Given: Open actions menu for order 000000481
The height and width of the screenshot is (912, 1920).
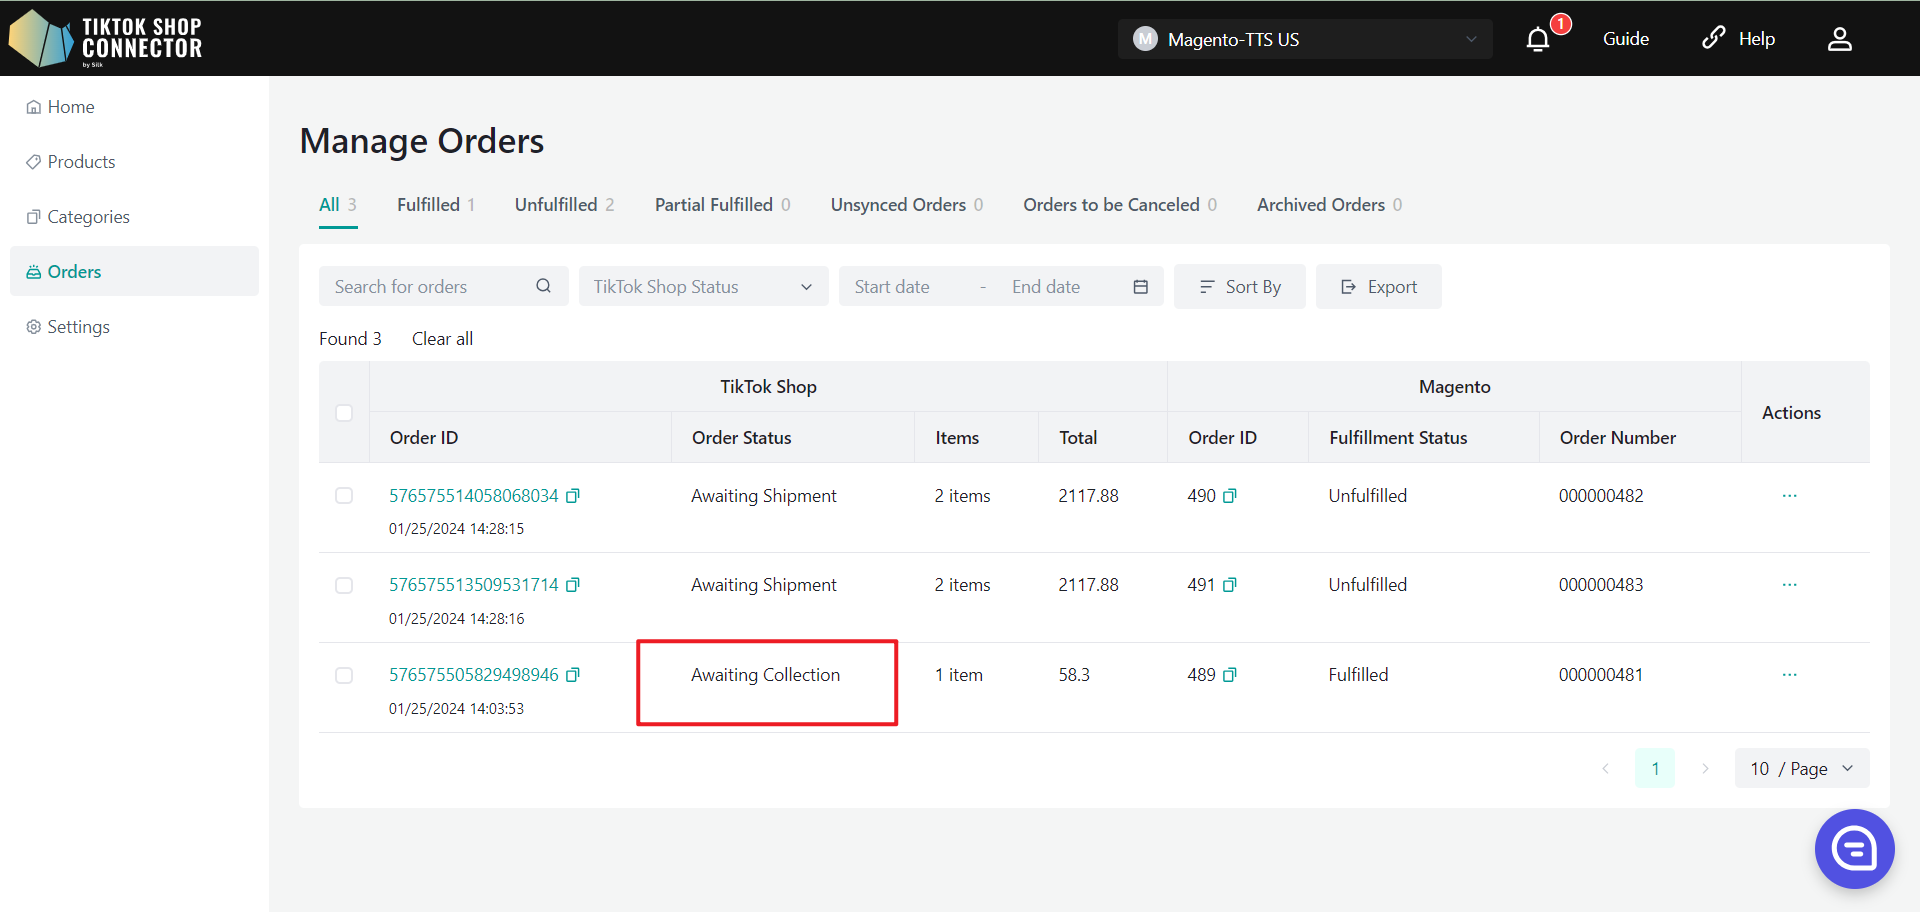Looking at the screenshot, I should (1789, 675).
